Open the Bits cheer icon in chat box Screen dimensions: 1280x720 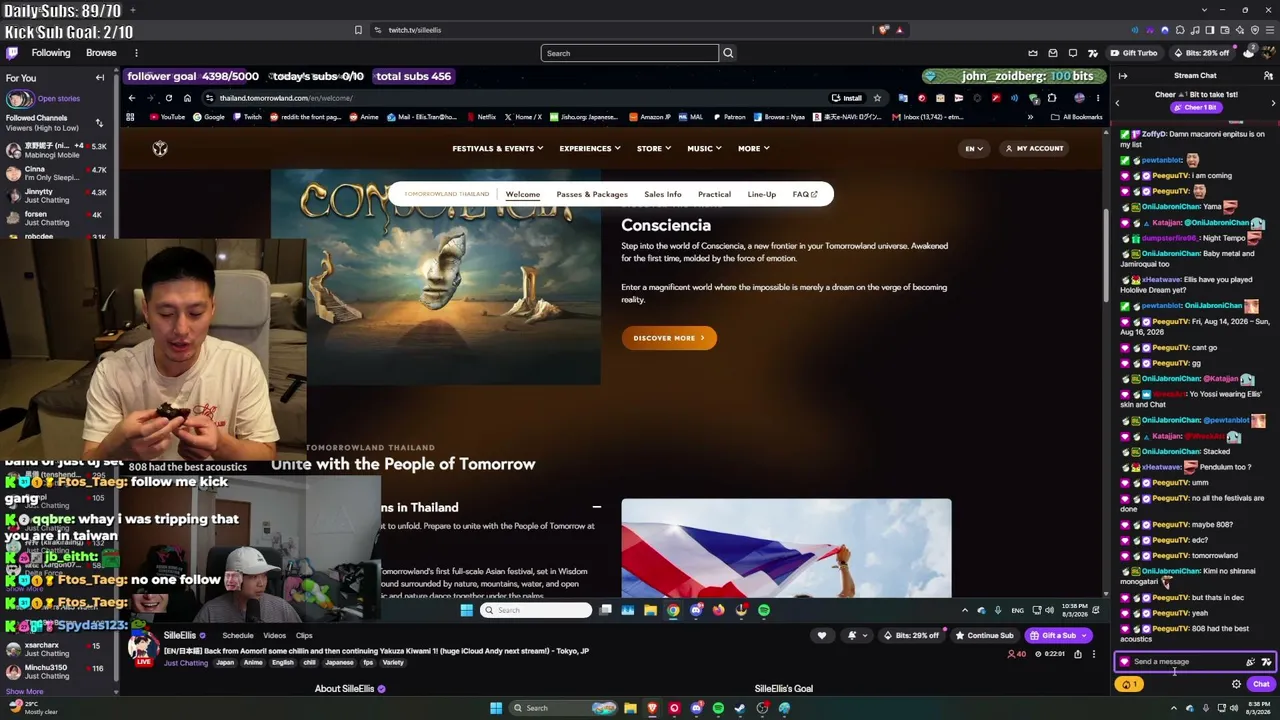pyautogui.click(x=1250, y=662)
